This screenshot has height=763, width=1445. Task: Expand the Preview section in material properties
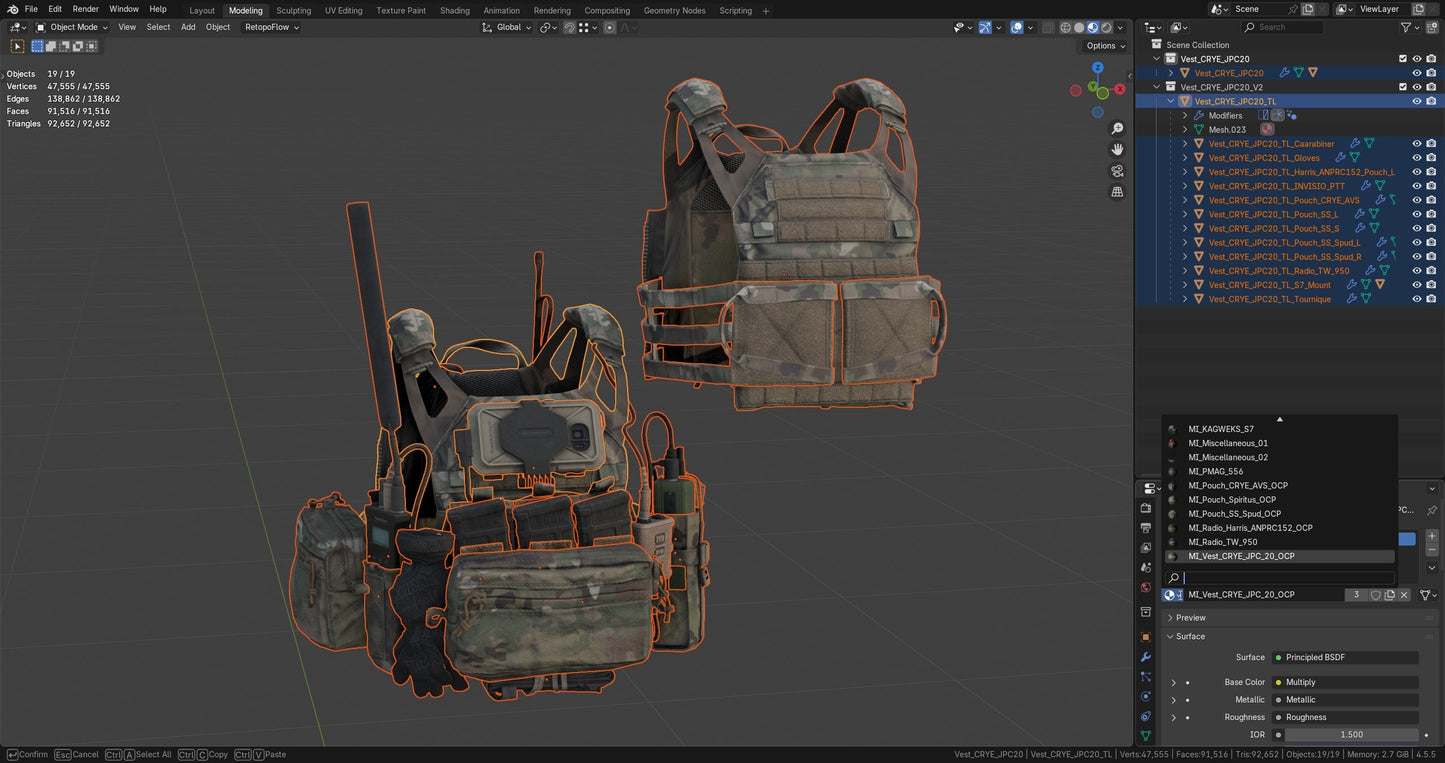point(1188,617)
